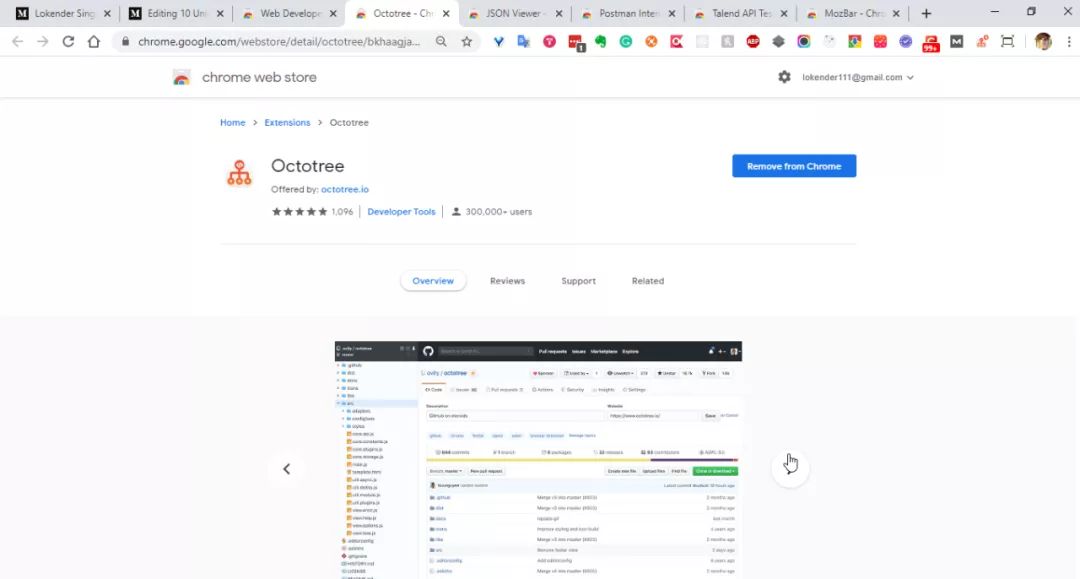Open the Grammarly extension icon
The width and height of the screenshot is (1080, 579).
pyautogui.click(x=625, y=41)
